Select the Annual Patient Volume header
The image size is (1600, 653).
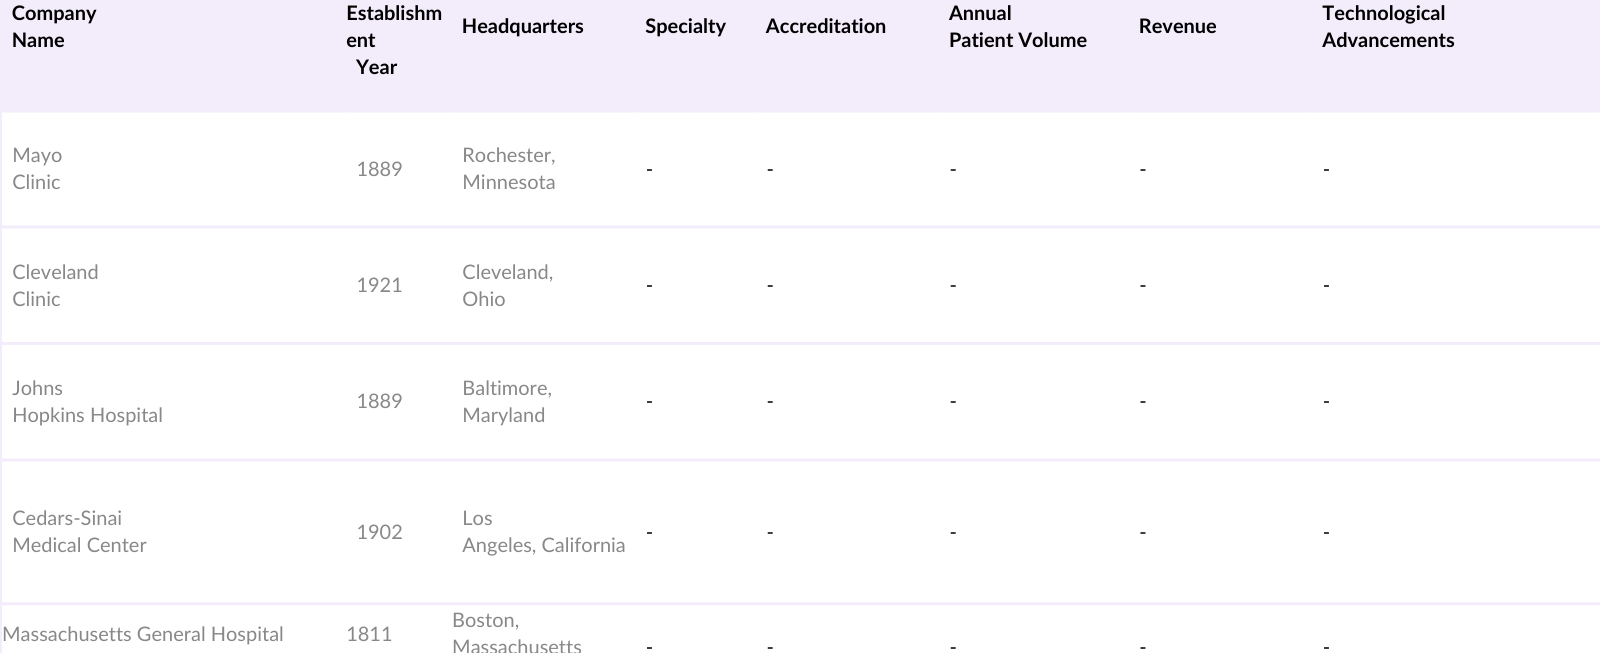(1017, 27)
